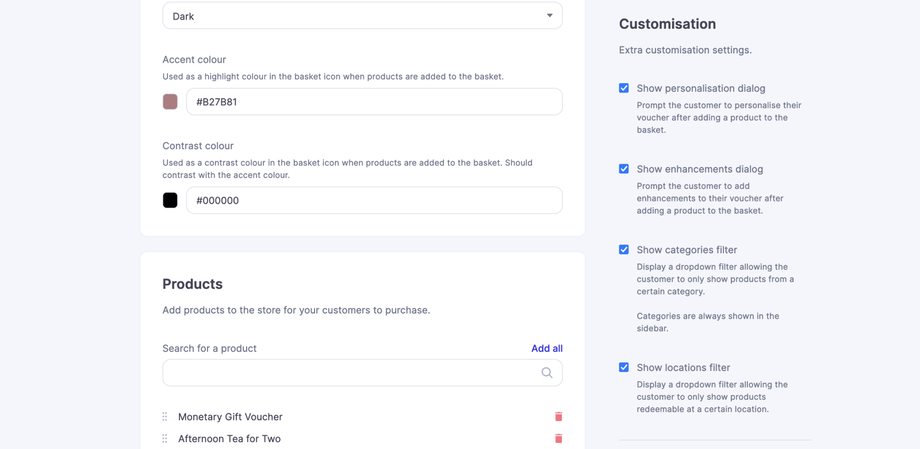Click the dropdown arrow beside Dark
This screenshot has width=920, height=449.
(549, 16)
